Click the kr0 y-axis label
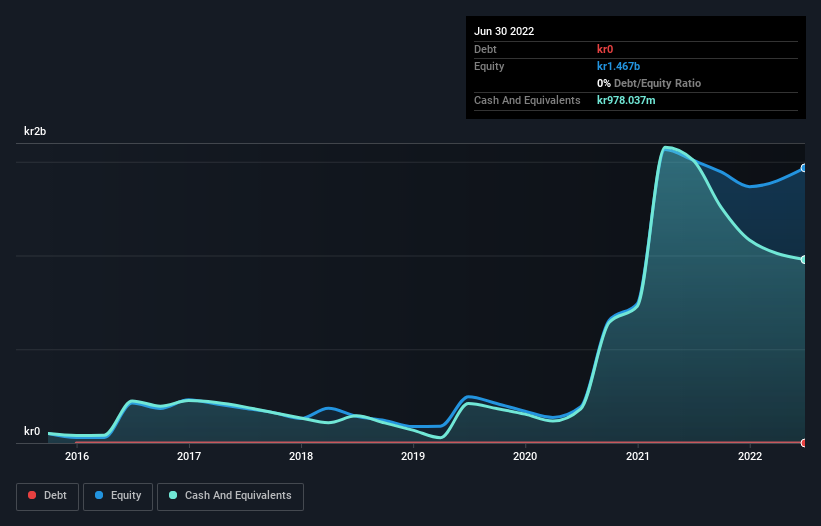 coord(32,431)
